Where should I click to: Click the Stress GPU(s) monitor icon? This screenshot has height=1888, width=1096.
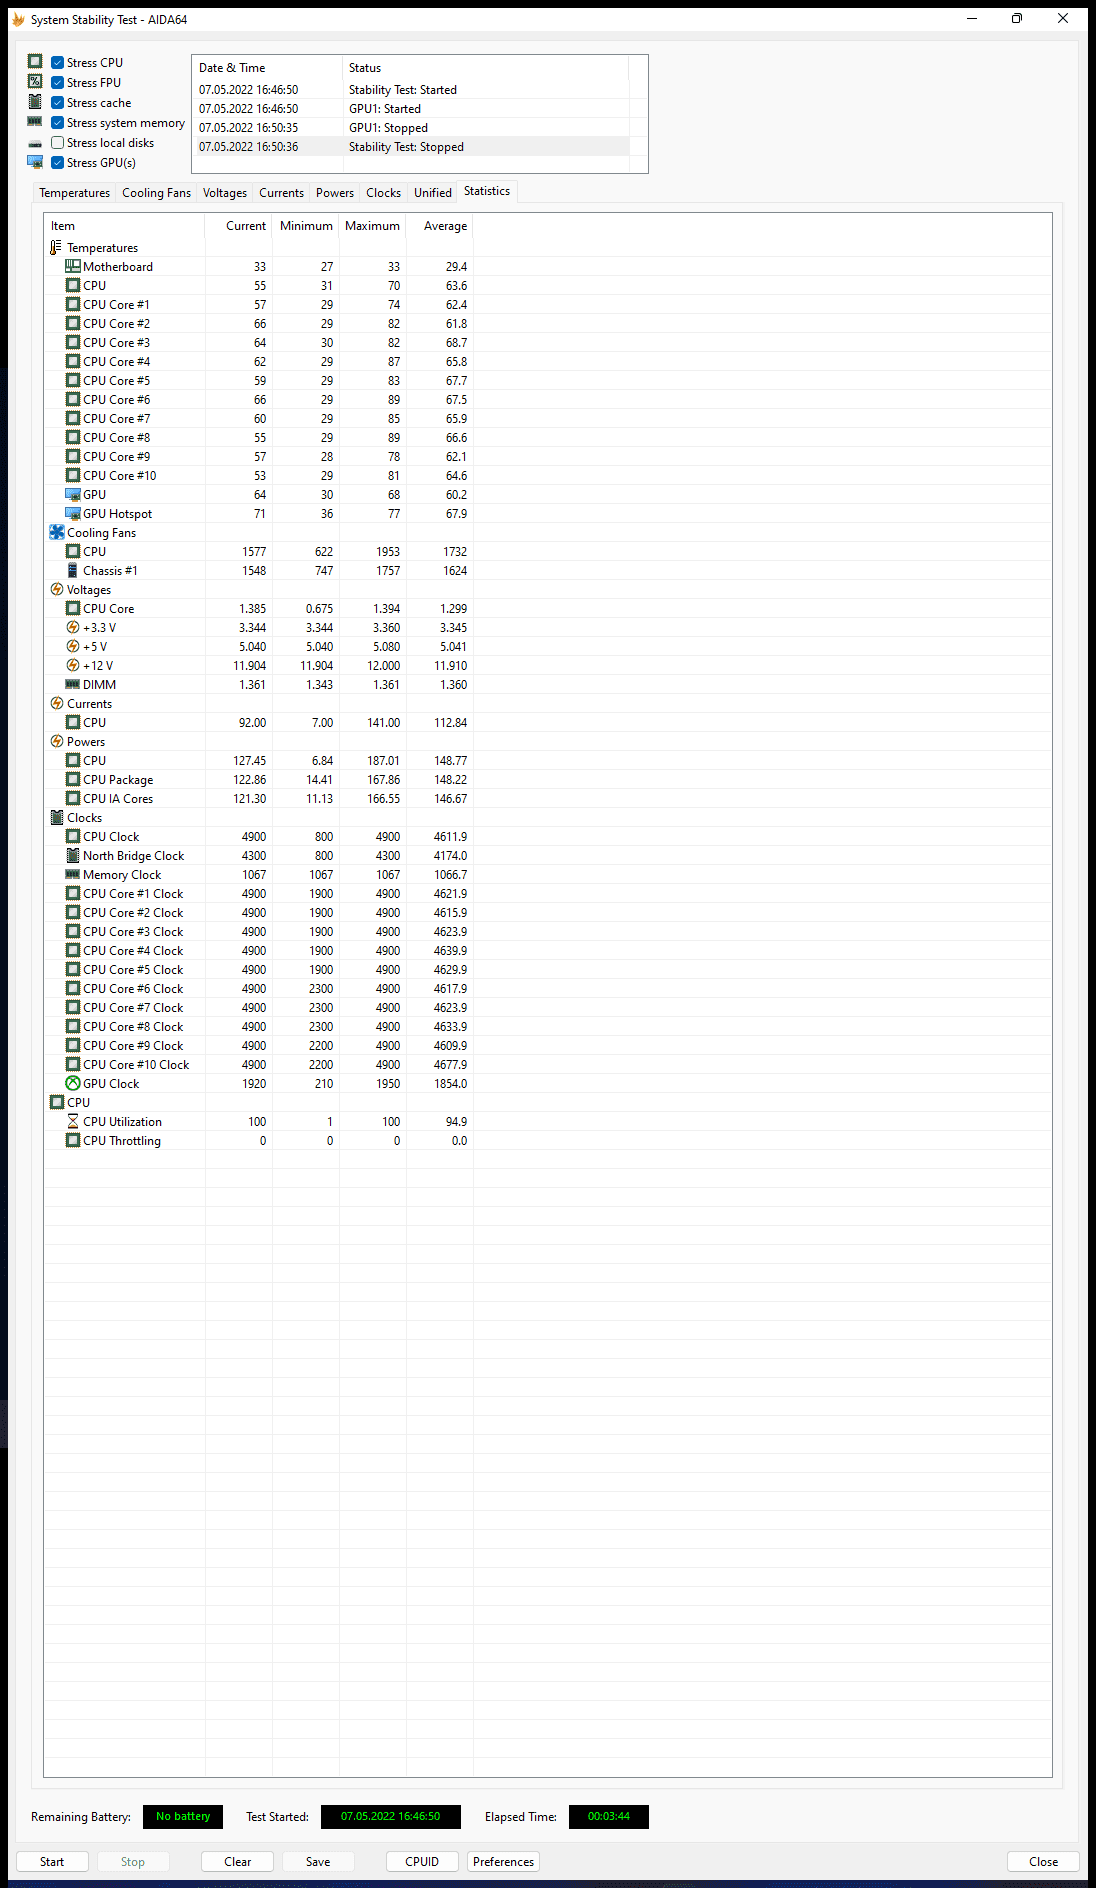coord(35,162)
